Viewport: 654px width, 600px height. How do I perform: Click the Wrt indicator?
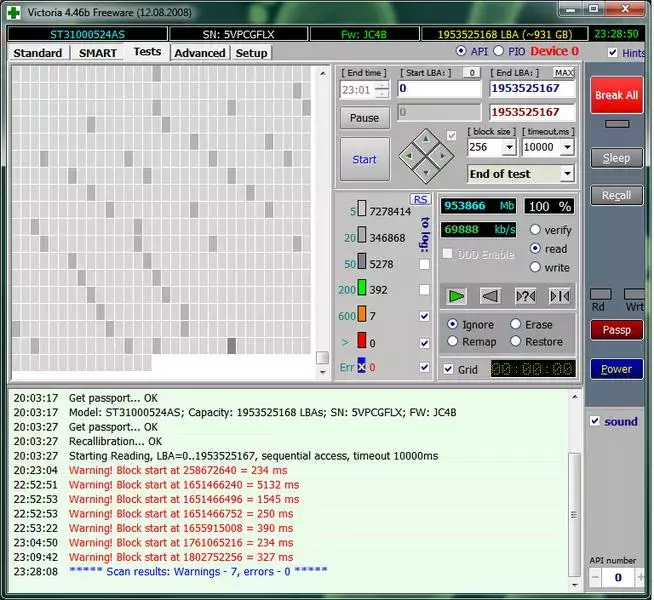pyautogui.click(x=634, y=294)
